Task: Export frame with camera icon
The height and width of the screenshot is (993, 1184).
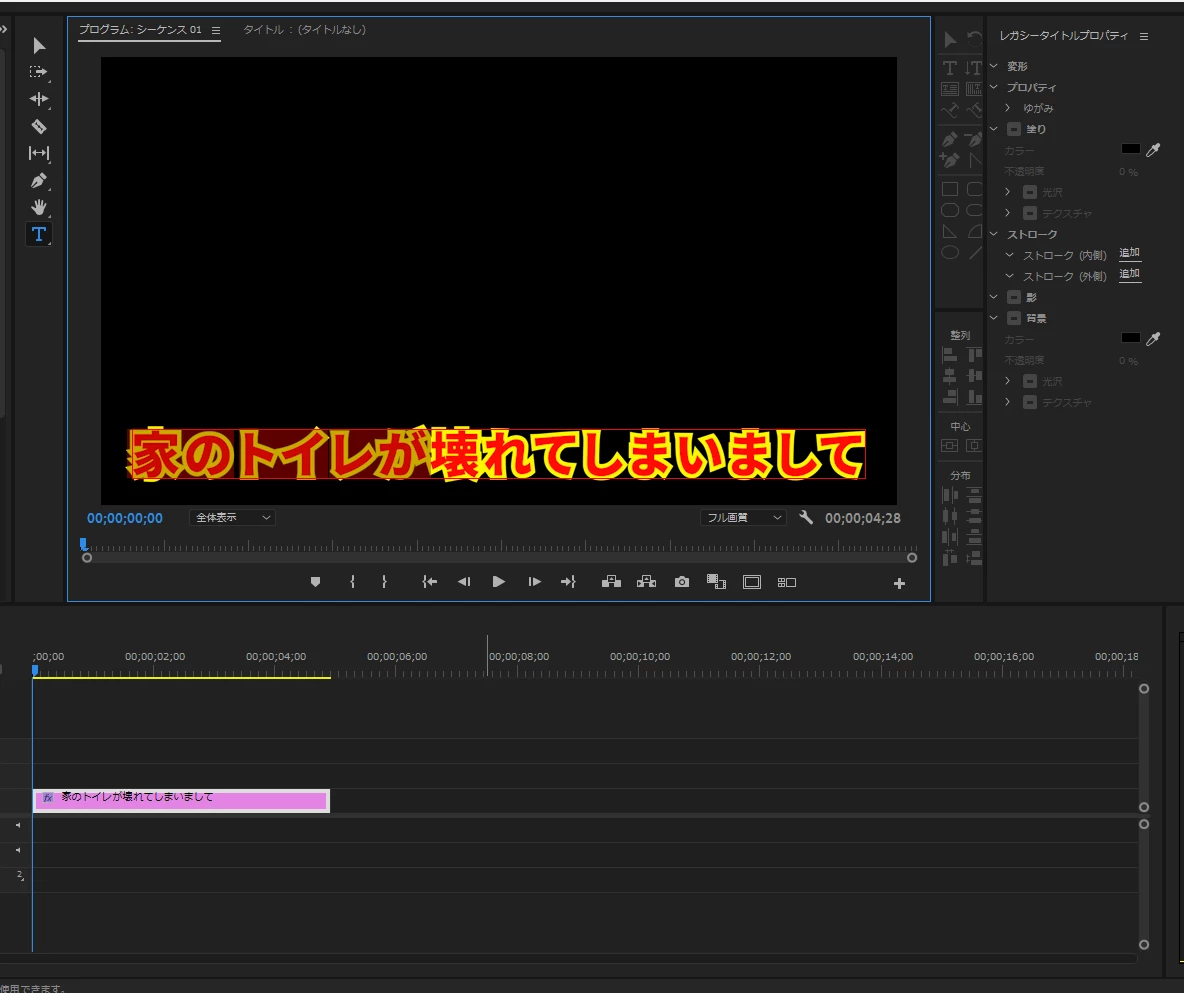Action: tap(682, 582)
